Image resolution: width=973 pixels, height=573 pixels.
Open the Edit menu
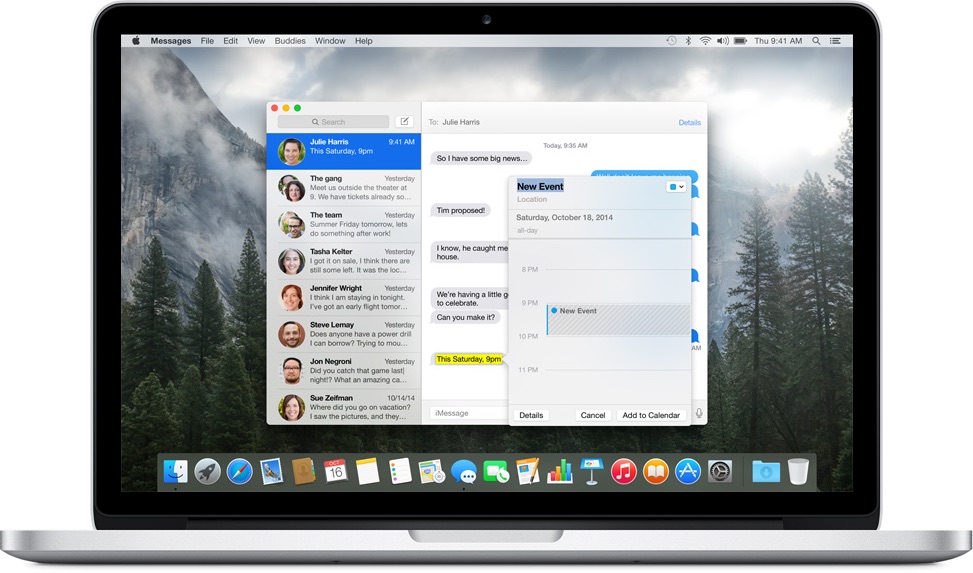coord(231,40)
